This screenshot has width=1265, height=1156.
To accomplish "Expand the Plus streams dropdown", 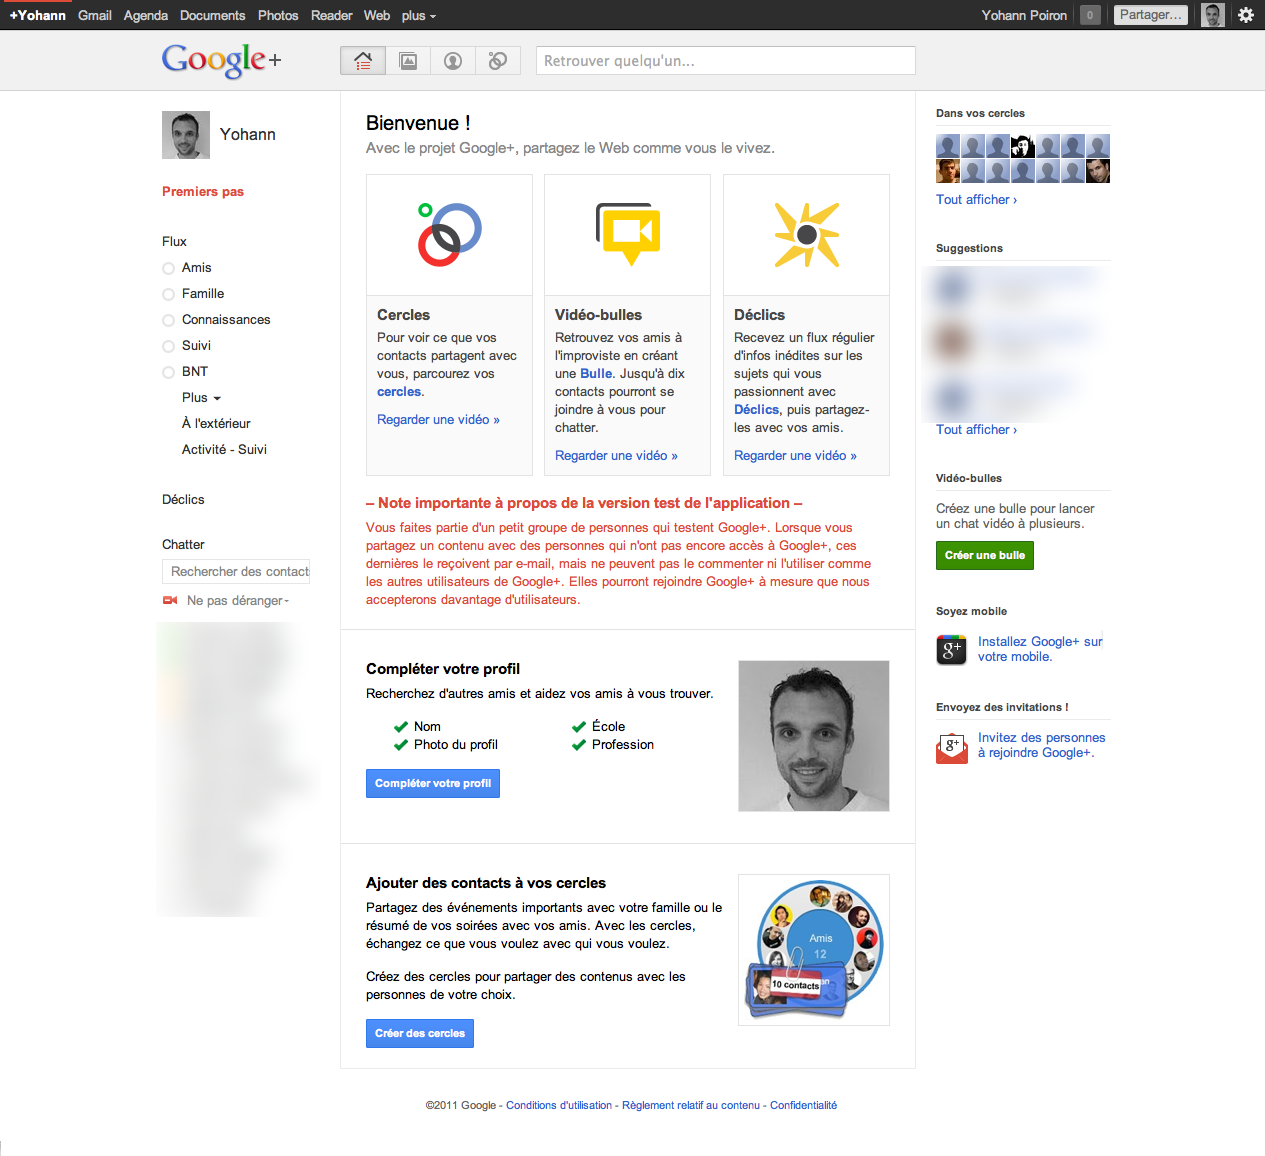I will click(x=201, y=398).
